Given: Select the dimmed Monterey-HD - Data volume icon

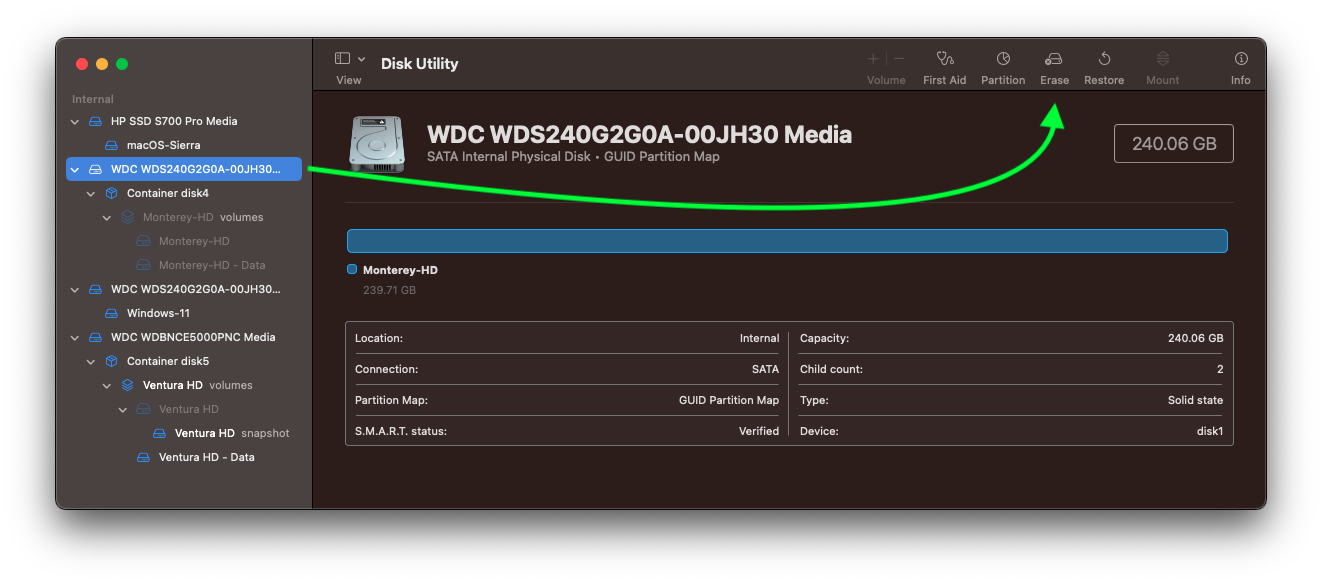Looking at the screenshot, I should point(143,265).
